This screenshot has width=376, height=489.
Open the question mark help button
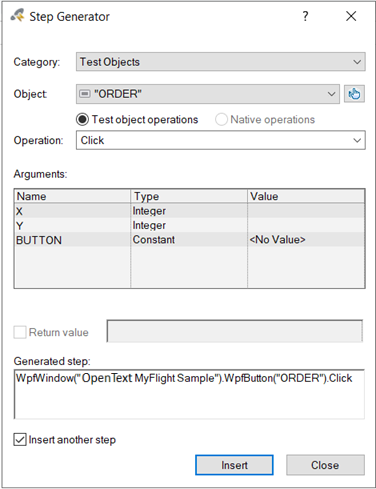[x=305, y=16]
